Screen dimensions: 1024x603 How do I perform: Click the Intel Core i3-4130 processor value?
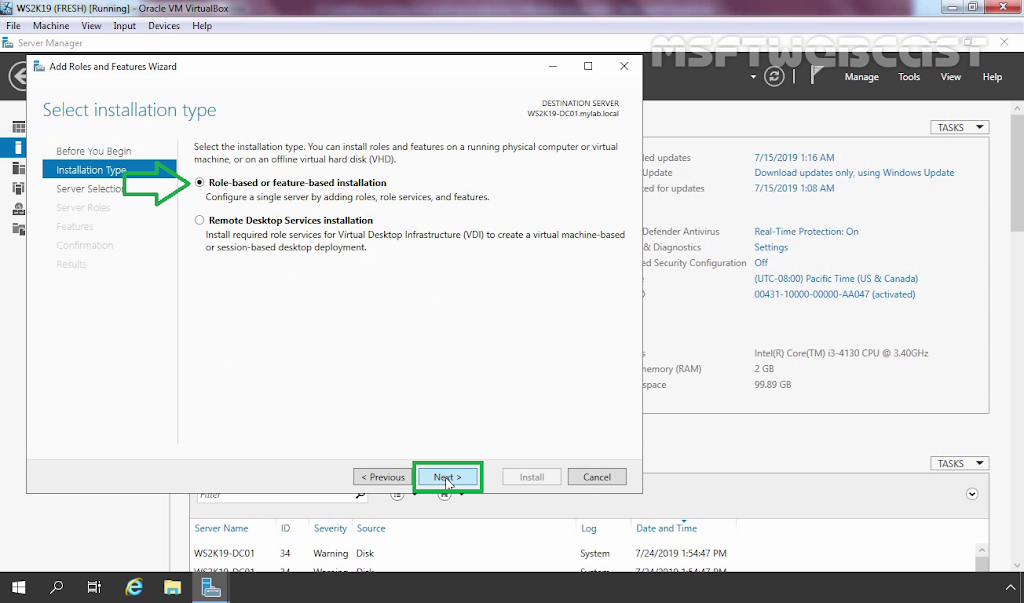[841, 353]
